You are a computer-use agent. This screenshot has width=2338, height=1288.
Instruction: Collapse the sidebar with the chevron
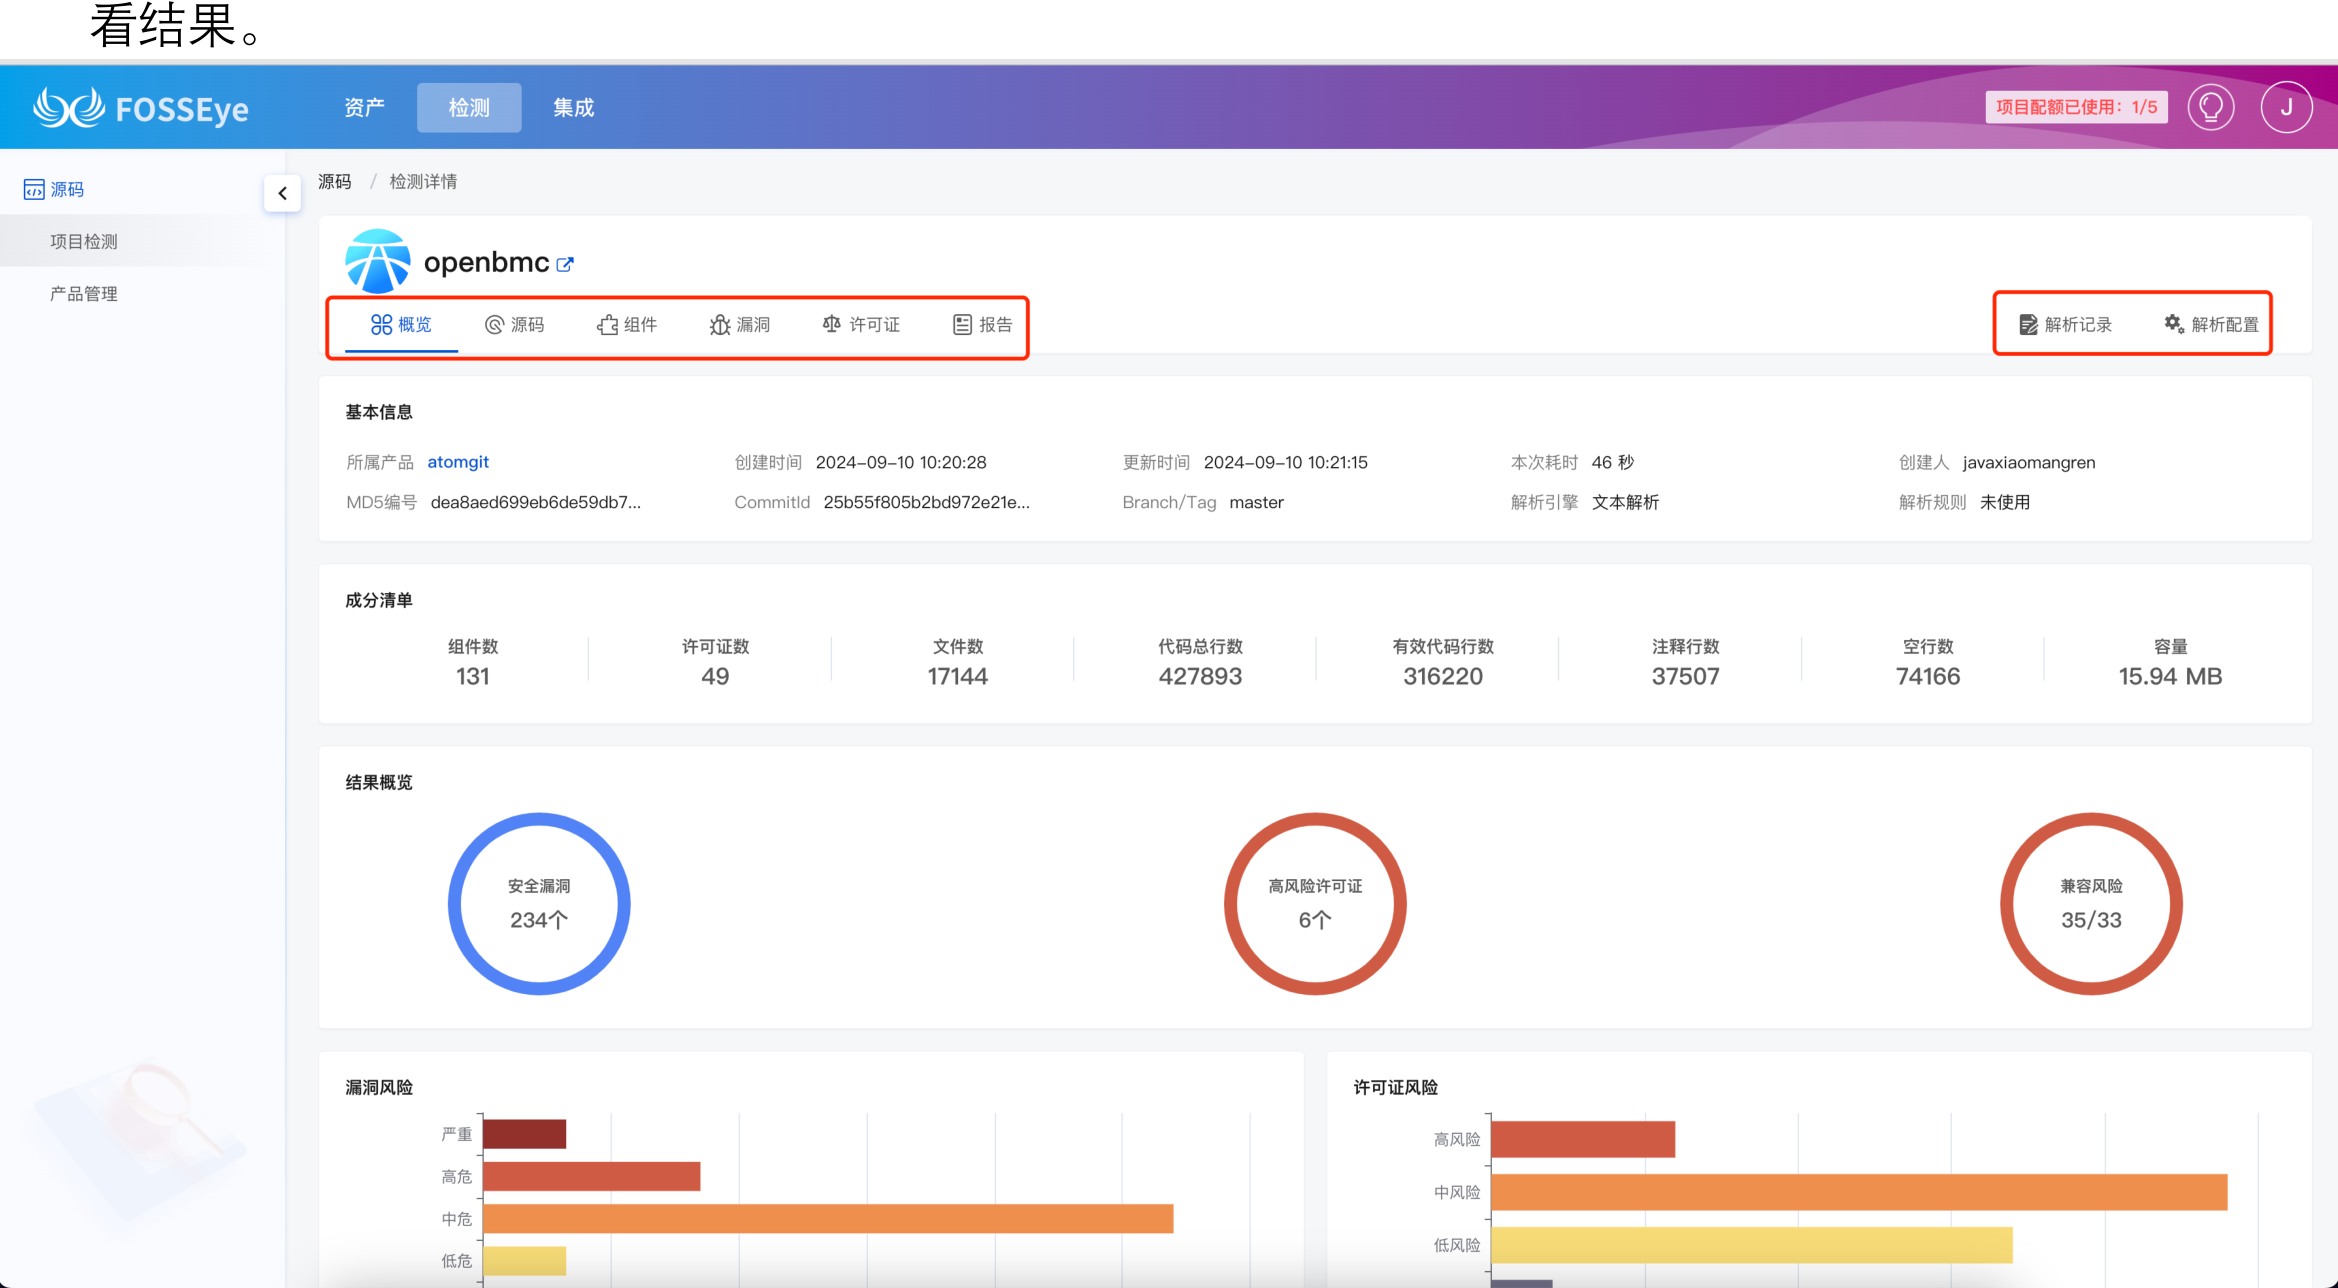point(283,193)
